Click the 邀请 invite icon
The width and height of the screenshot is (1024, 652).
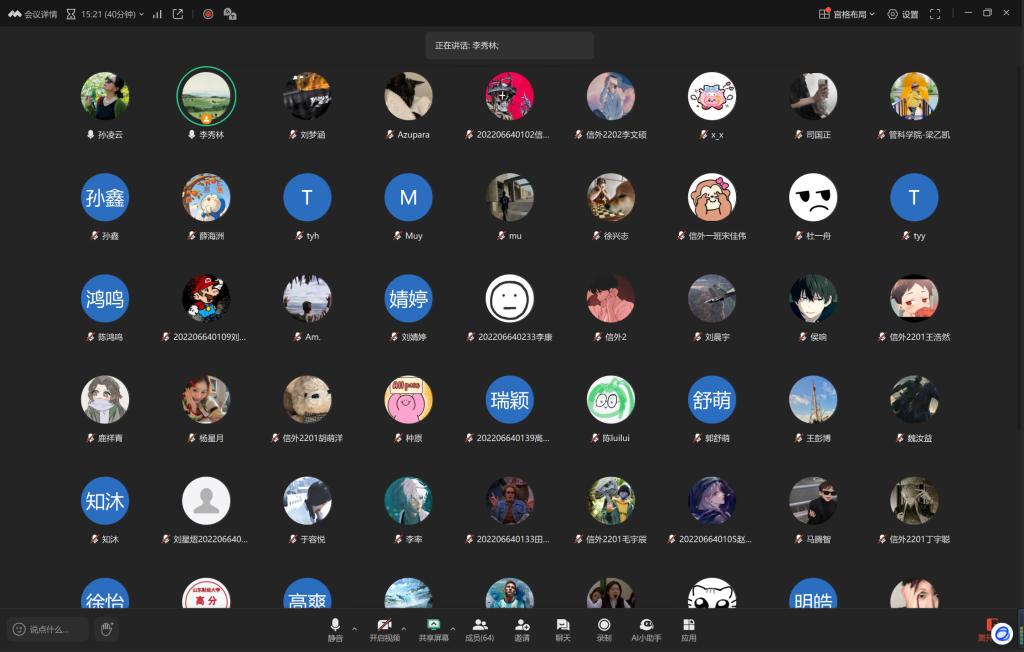click(522, 629)
